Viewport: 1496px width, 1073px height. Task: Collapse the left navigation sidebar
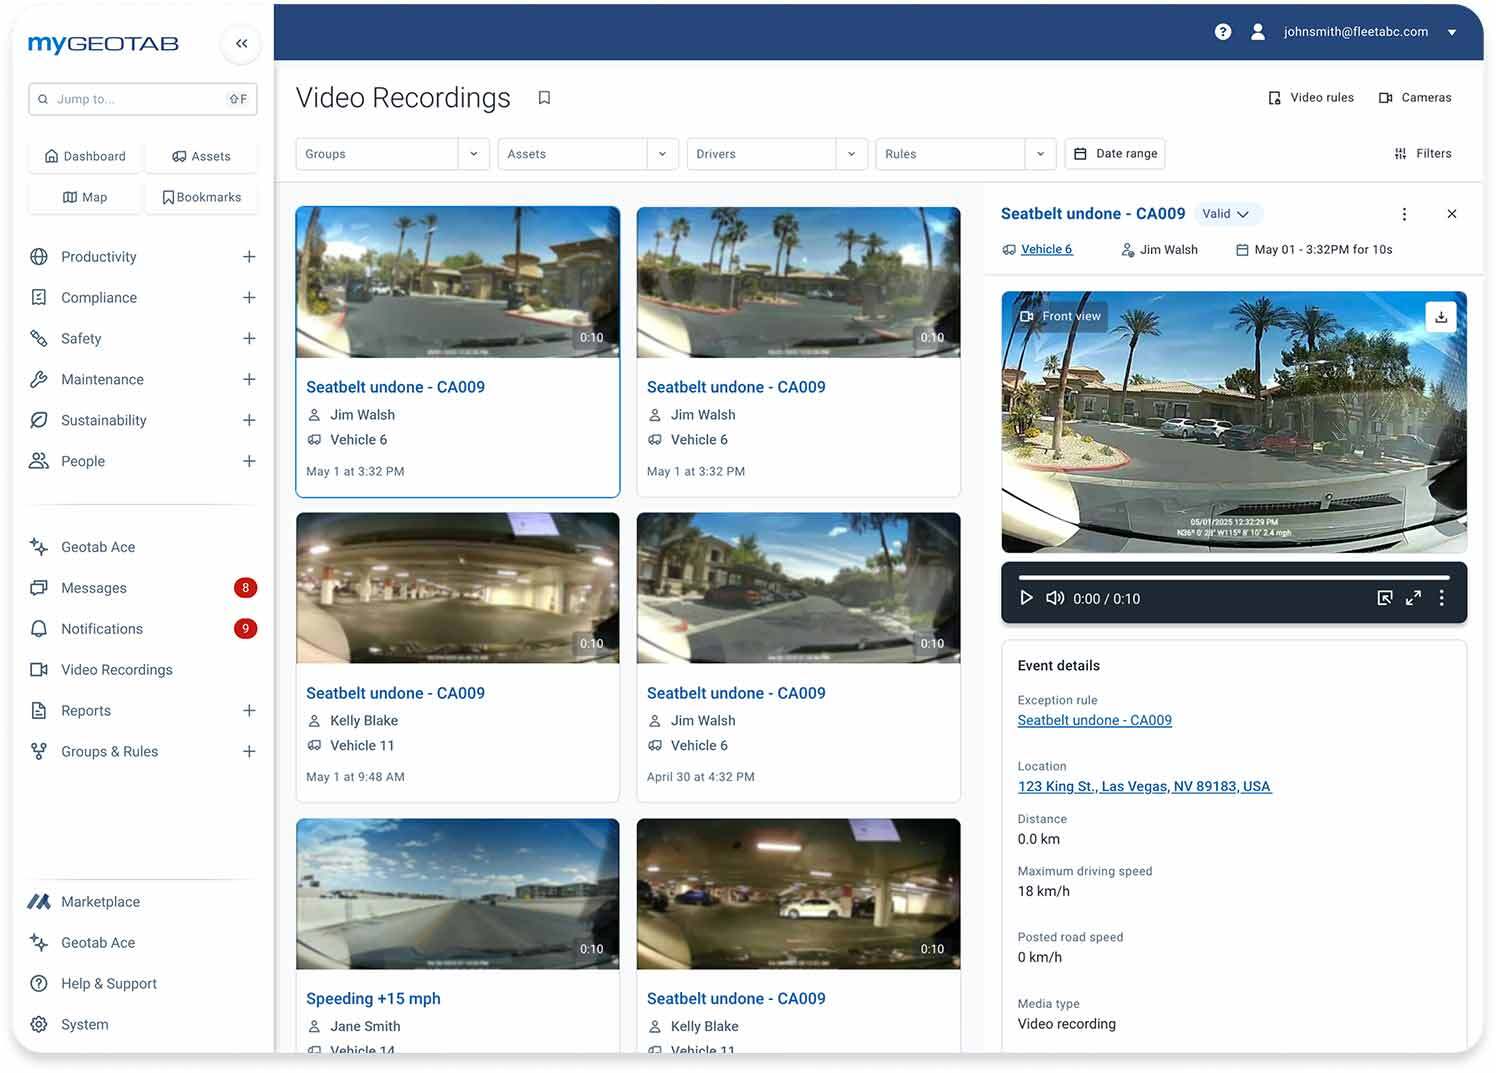(x=241, y=43)
